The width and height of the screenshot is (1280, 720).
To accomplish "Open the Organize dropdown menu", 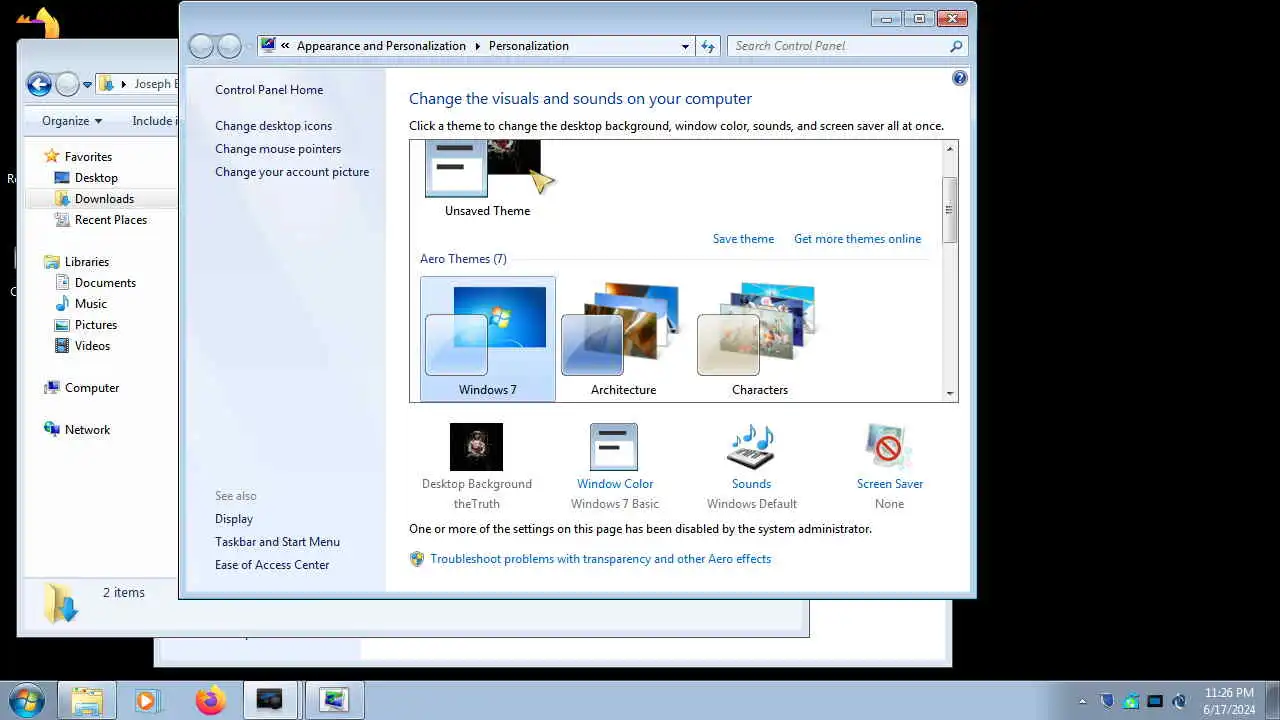I will pyautogui.click(x=71, y=121).
